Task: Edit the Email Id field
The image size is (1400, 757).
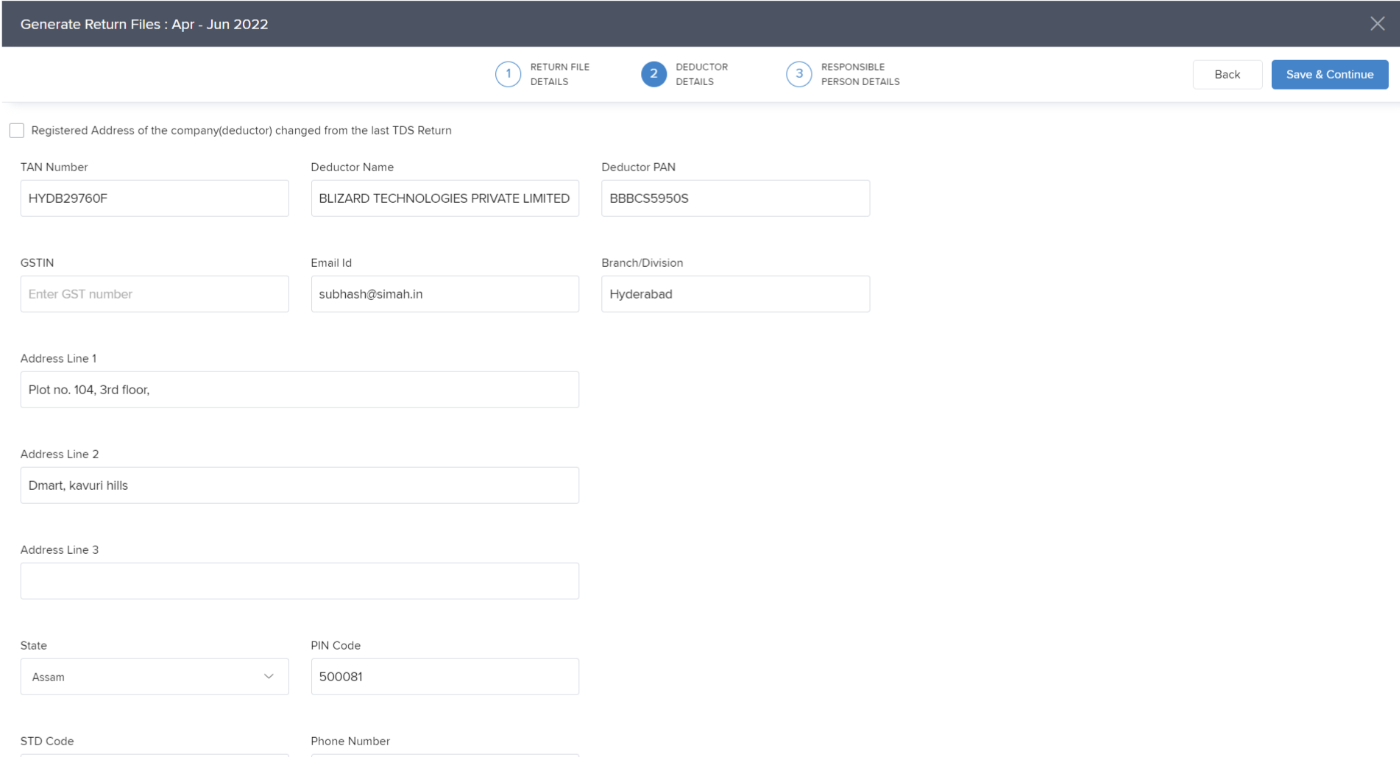Action: (444, 295)
